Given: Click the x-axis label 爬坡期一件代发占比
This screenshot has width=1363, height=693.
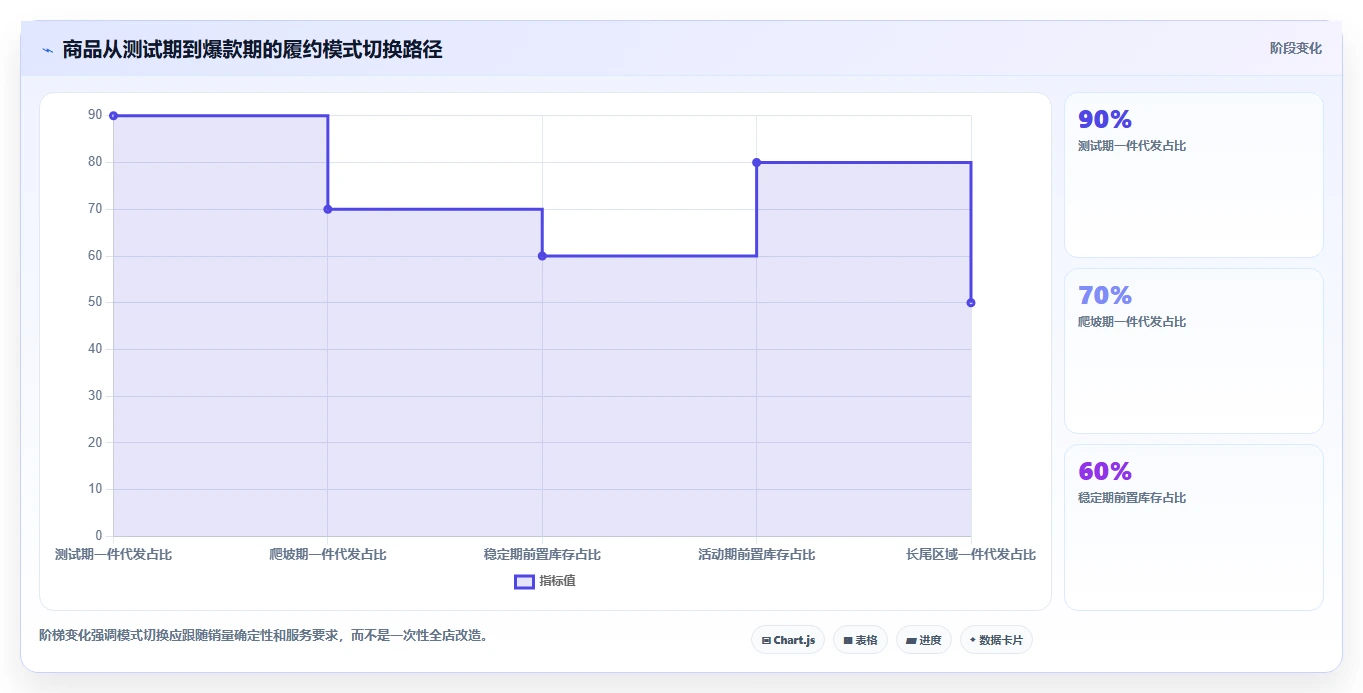Looking at the screenshot, I should pos(328,554).
